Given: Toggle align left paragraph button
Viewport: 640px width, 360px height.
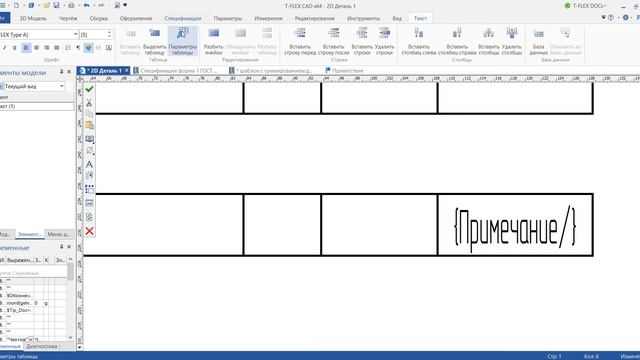Looking at the screenshot, I should click(26, 48).
